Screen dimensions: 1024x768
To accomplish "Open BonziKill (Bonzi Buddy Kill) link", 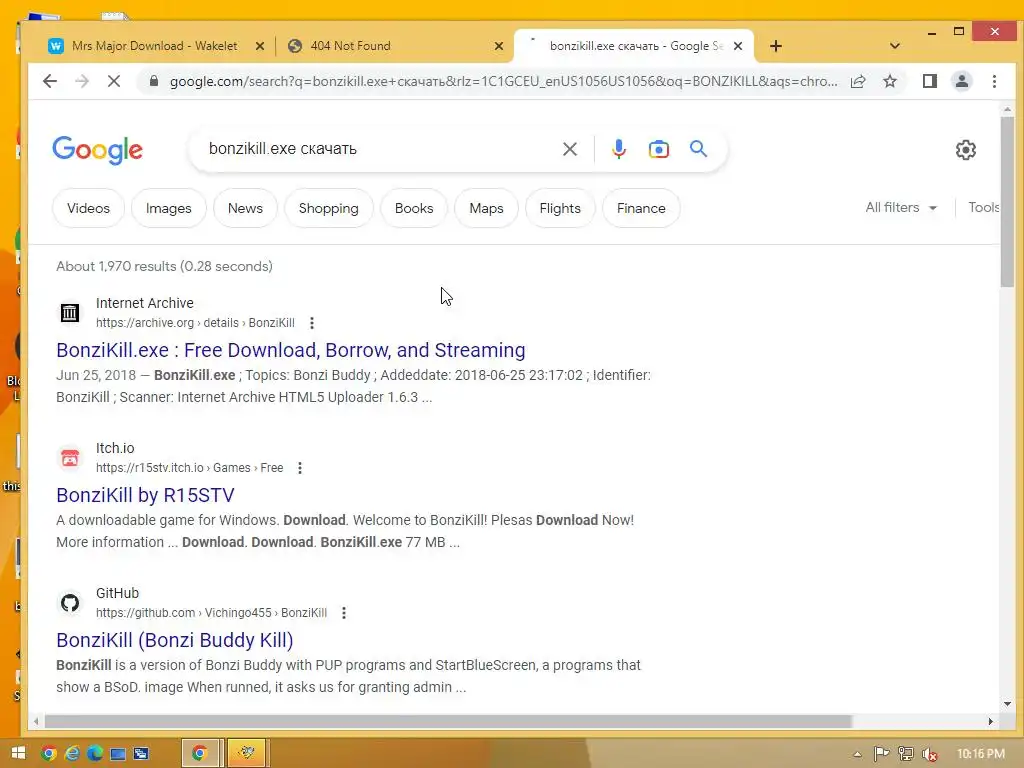I will pyautogui.click(x=174, y=640).
